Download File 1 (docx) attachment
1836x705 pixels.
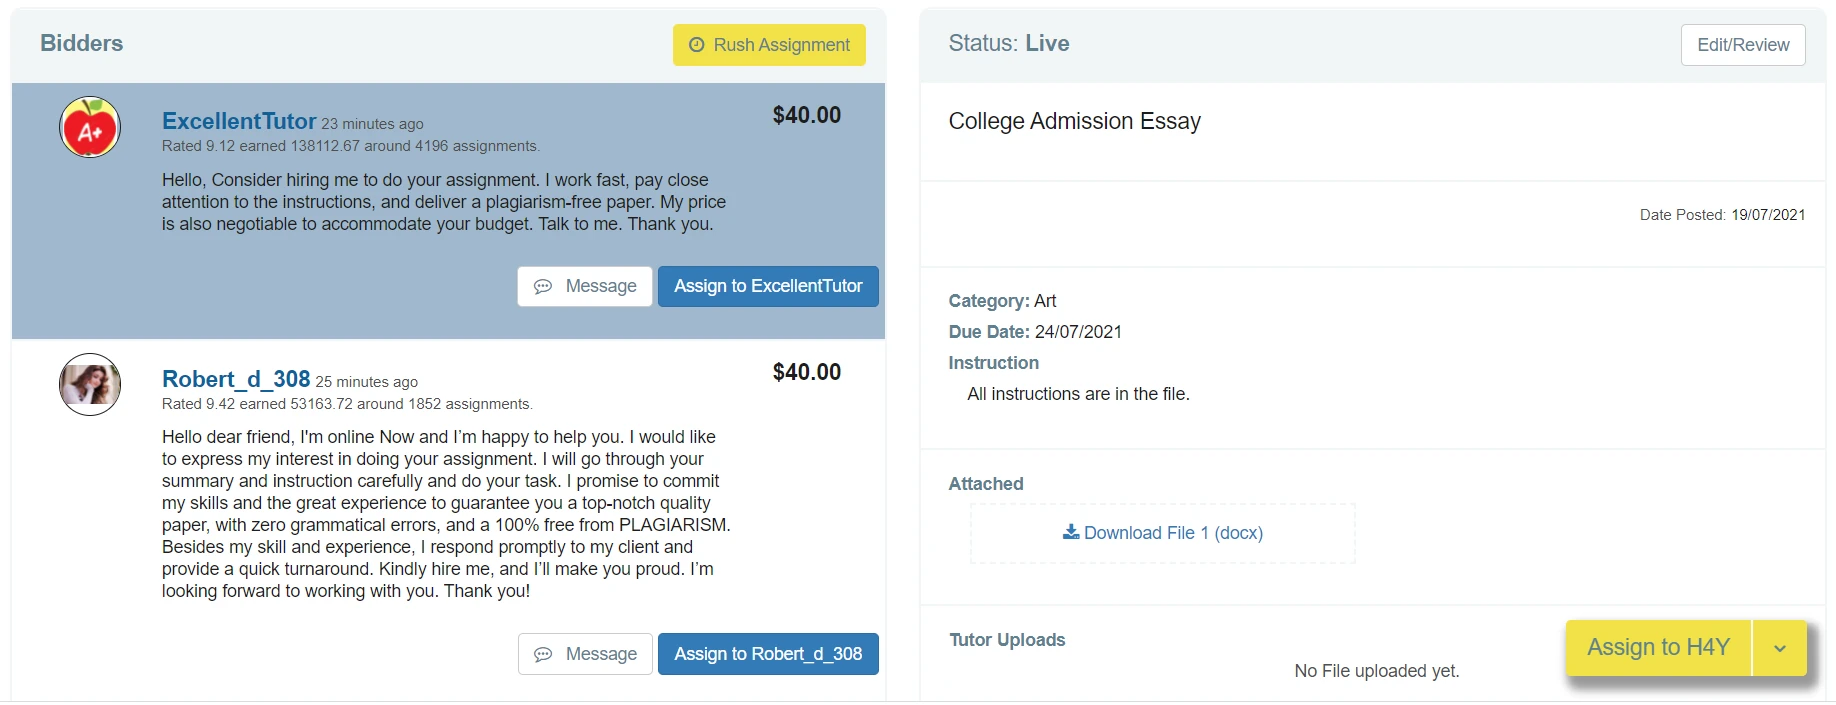tap(1173, 533)
